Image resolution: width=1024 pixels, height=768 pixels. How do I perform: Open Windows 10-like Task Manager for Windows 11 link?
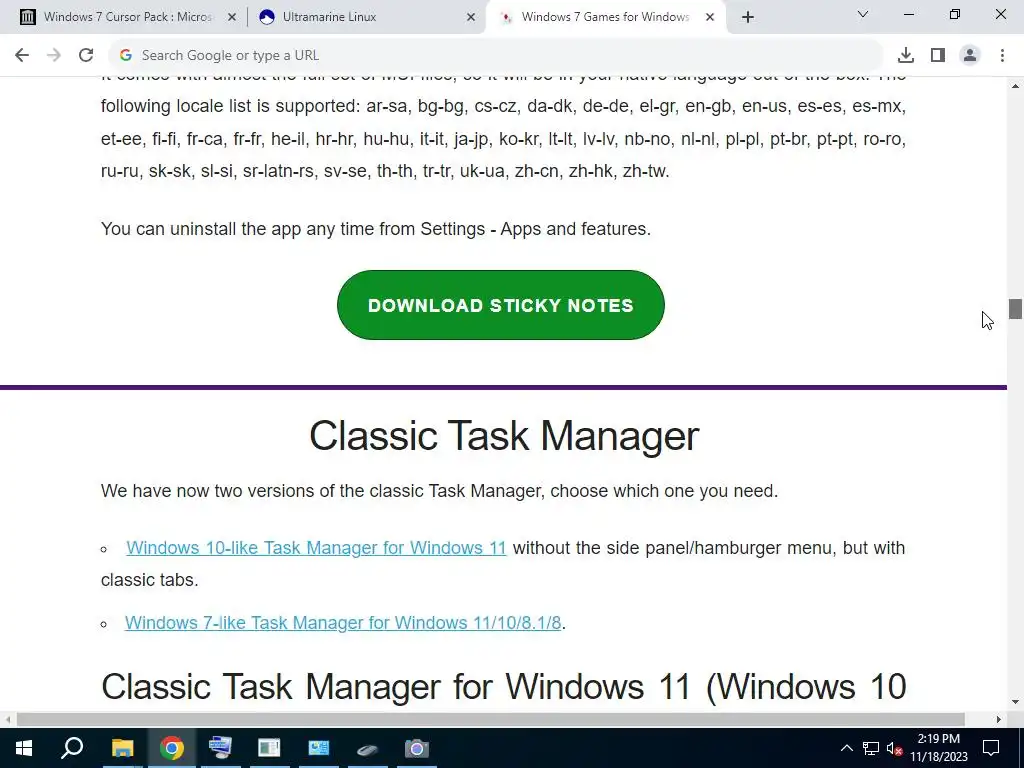pyautogui.click(x=316, y=548)
